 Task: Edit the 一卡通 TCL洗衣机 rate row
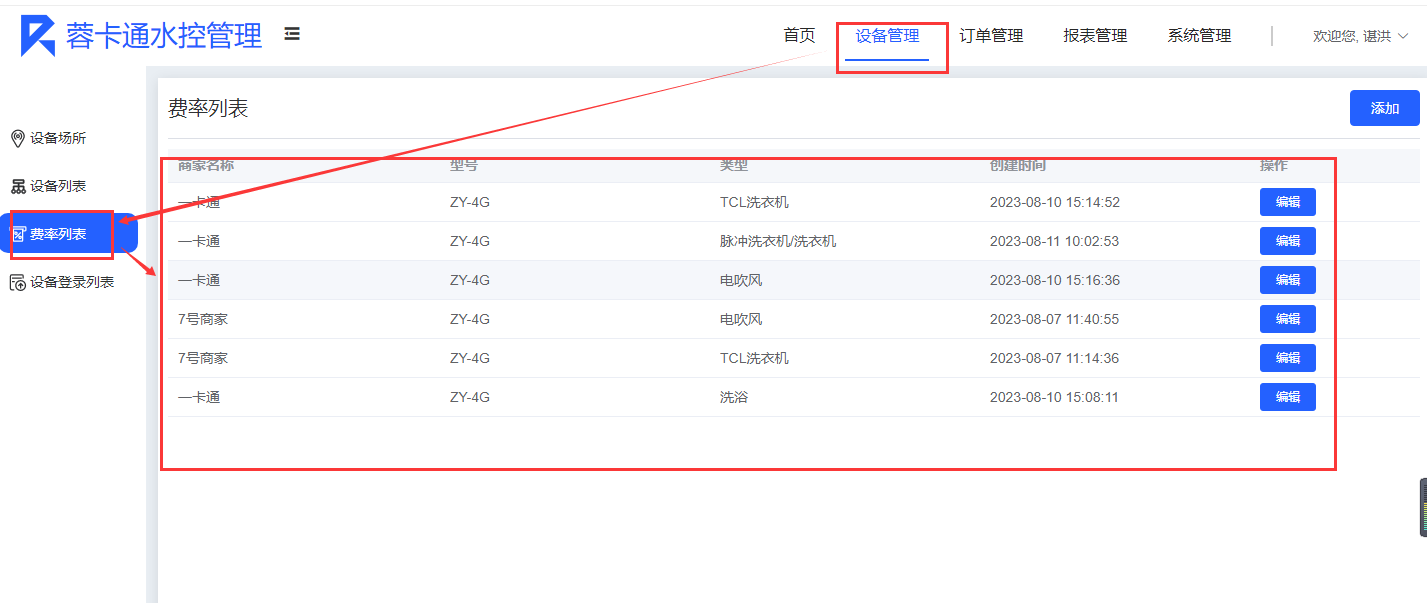pyautogui.click(x=1287, y=202)
